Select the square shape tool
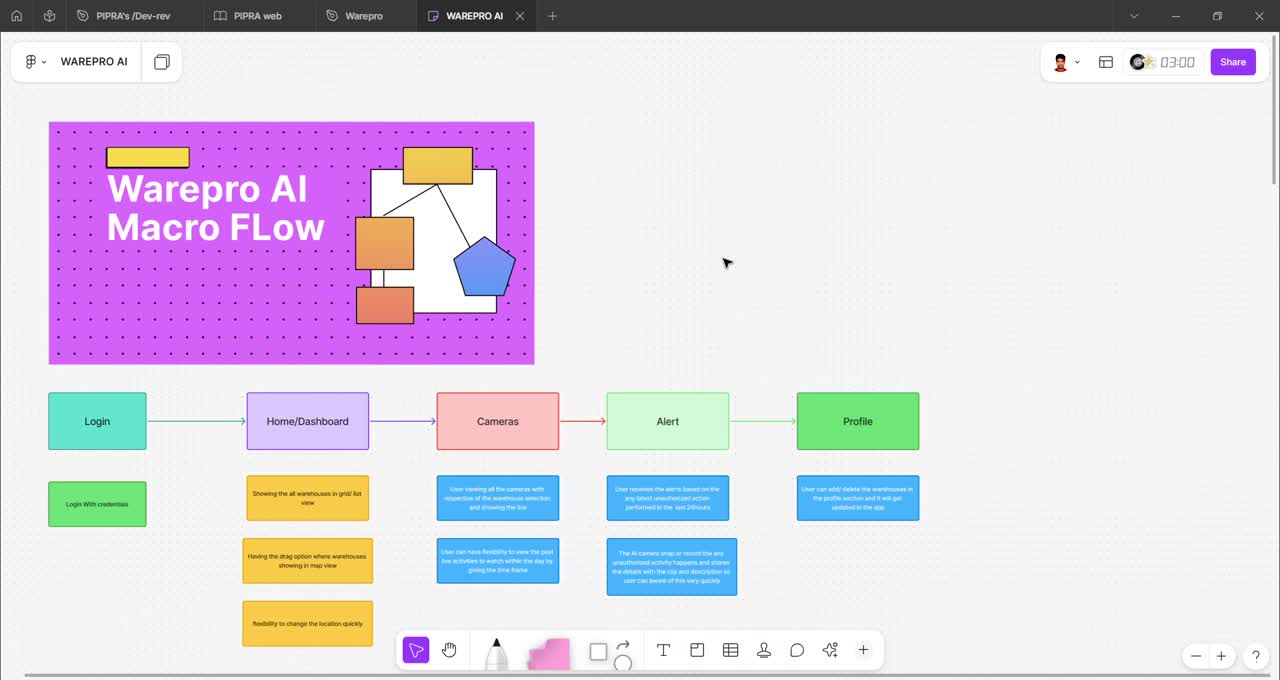Image resolution: width=1280 pixels, height=680 pixels. tap(598, 652)
